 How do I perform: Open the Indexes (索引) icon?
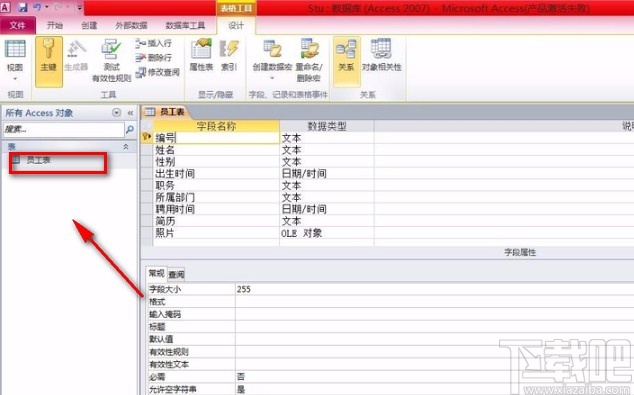229,56
